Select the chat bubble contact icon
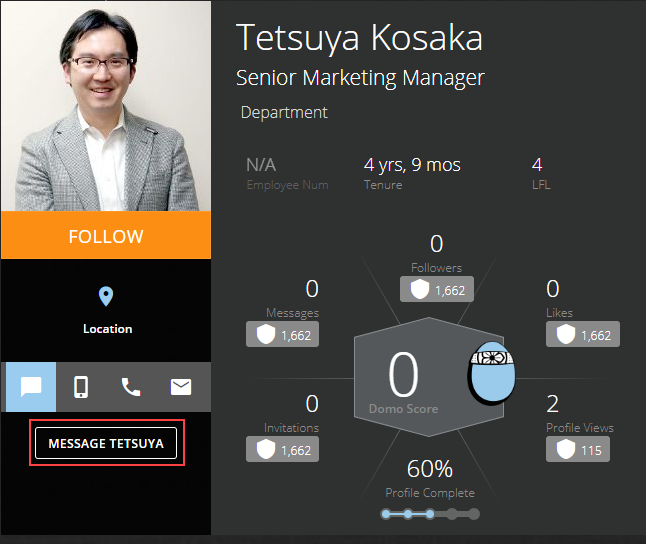 [31, 387]
